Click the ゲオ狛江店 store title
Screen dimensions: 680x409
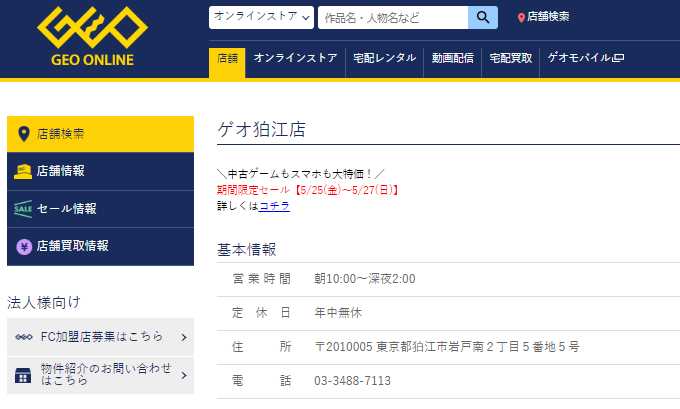coord(262,129)
